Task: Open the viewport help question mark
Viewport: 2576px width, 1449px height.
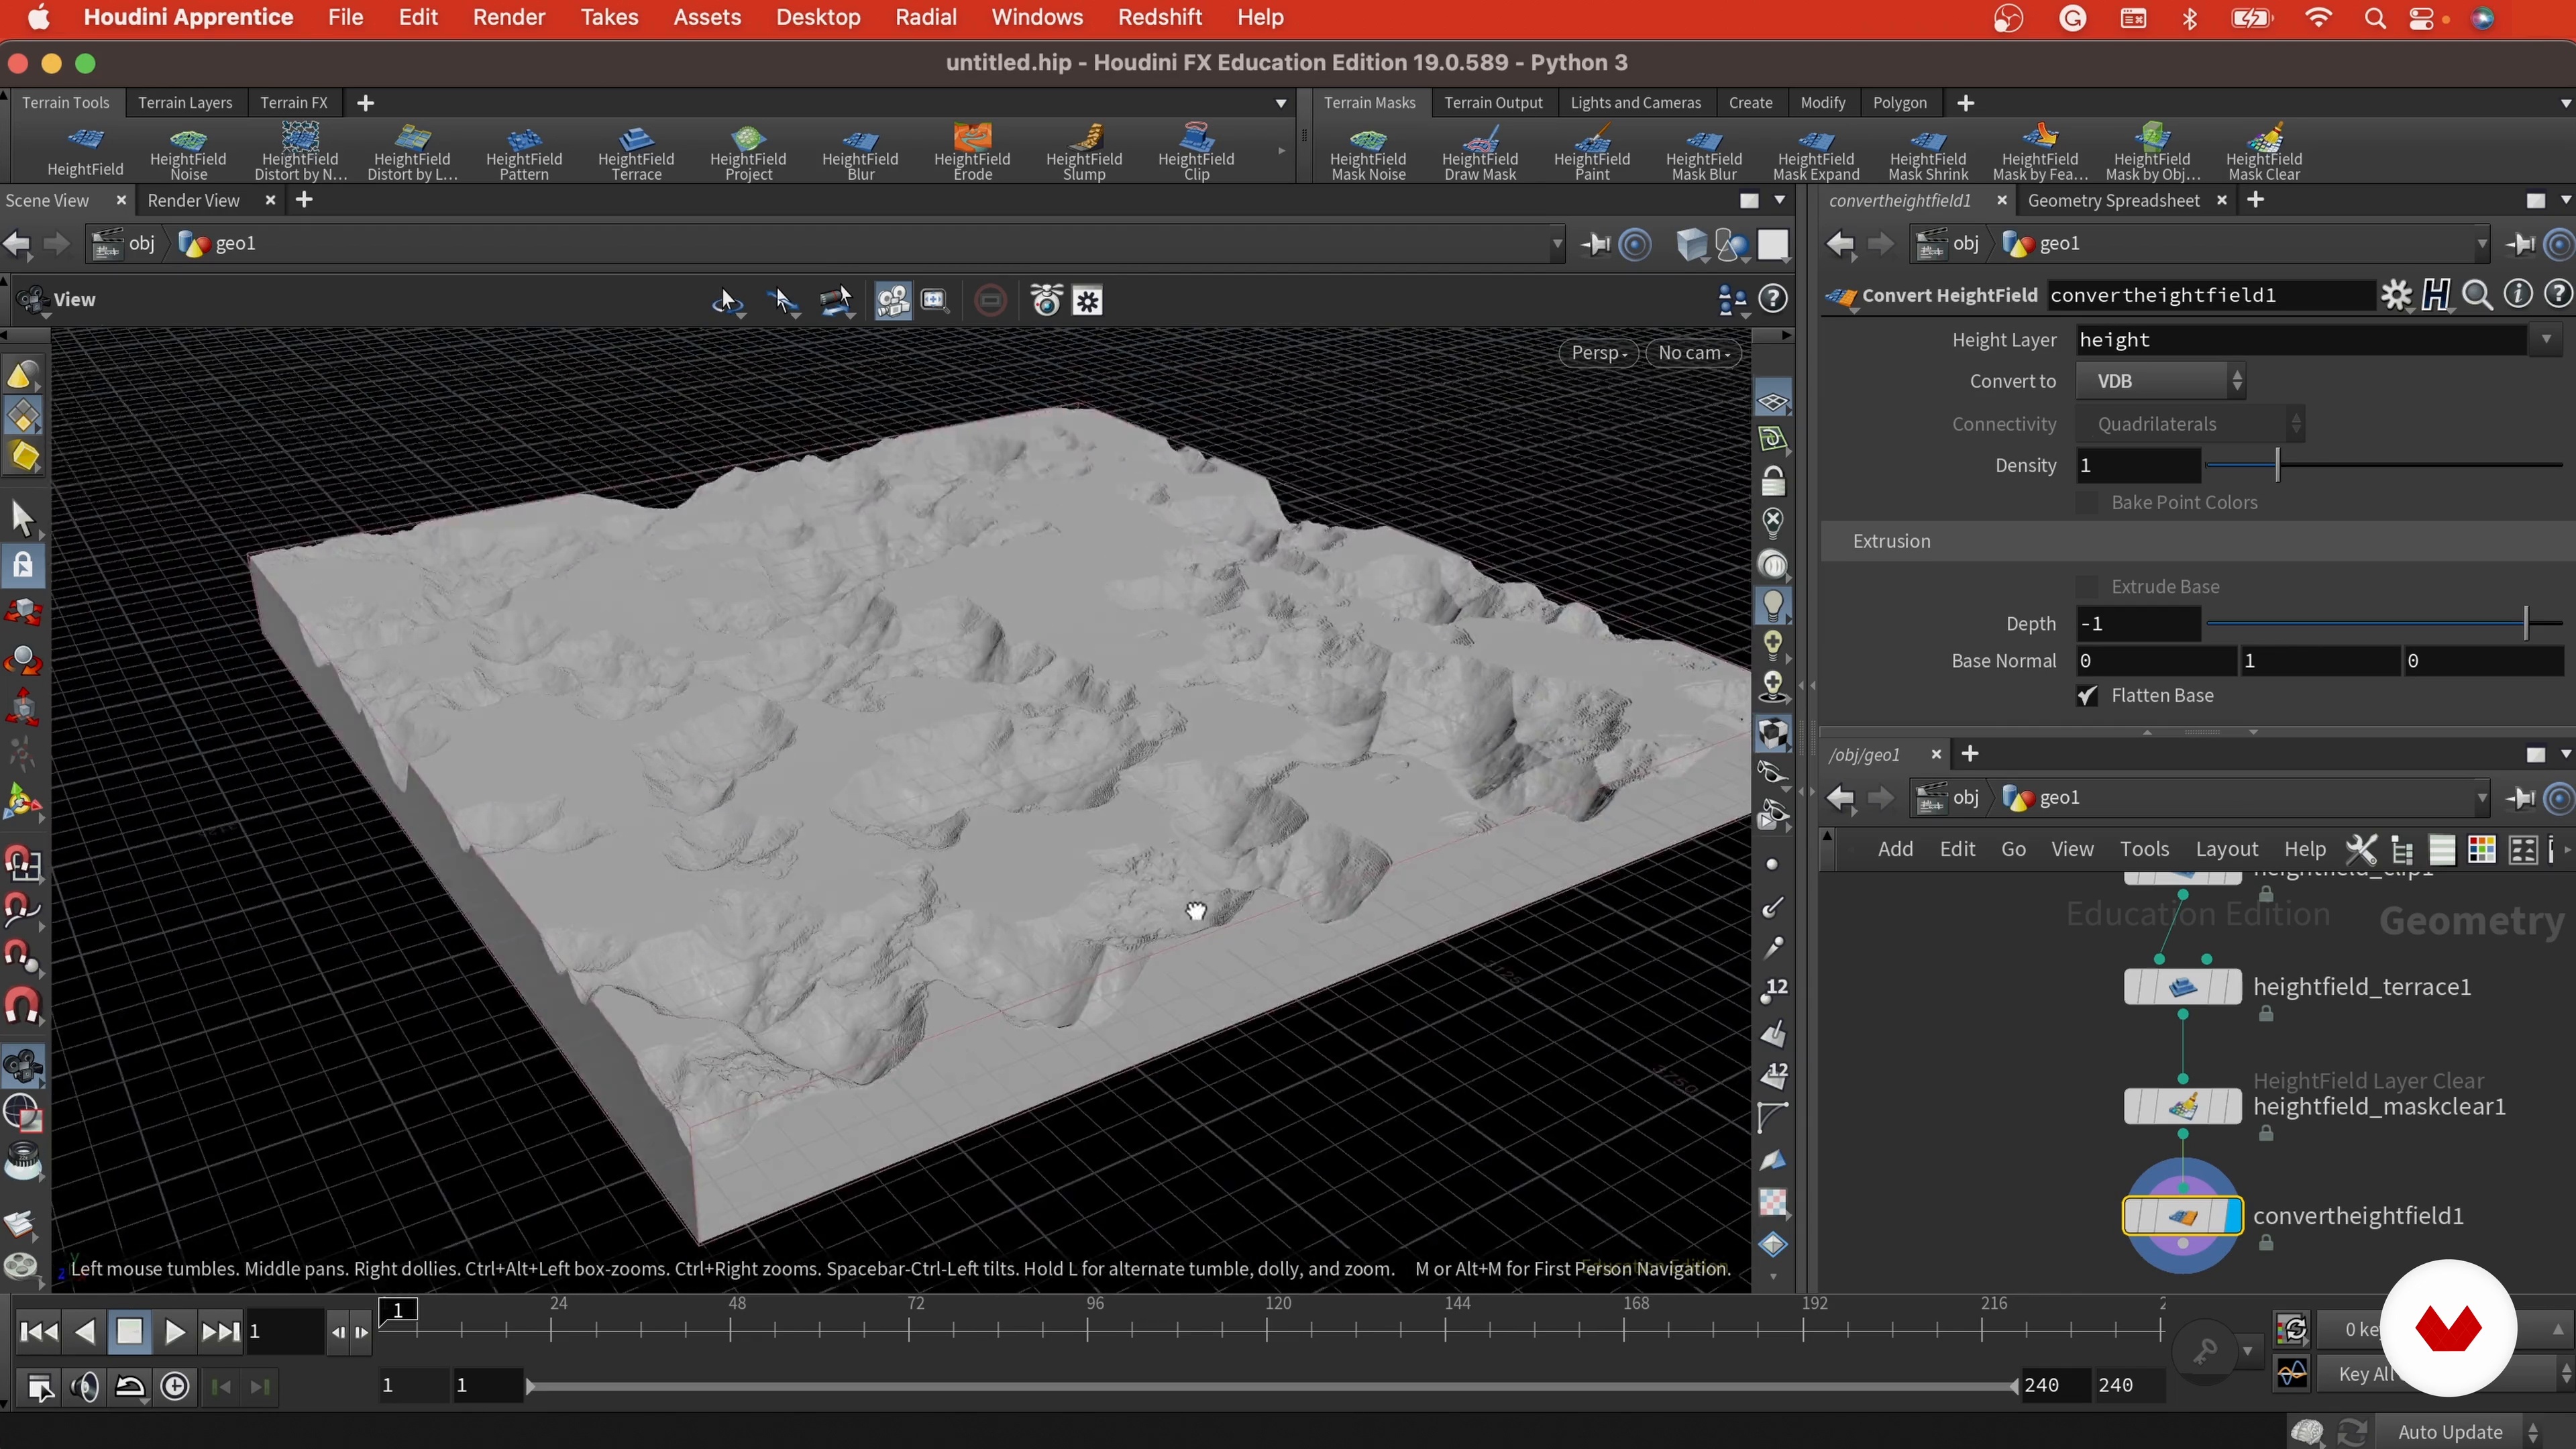Action: tap(1773, 299)
